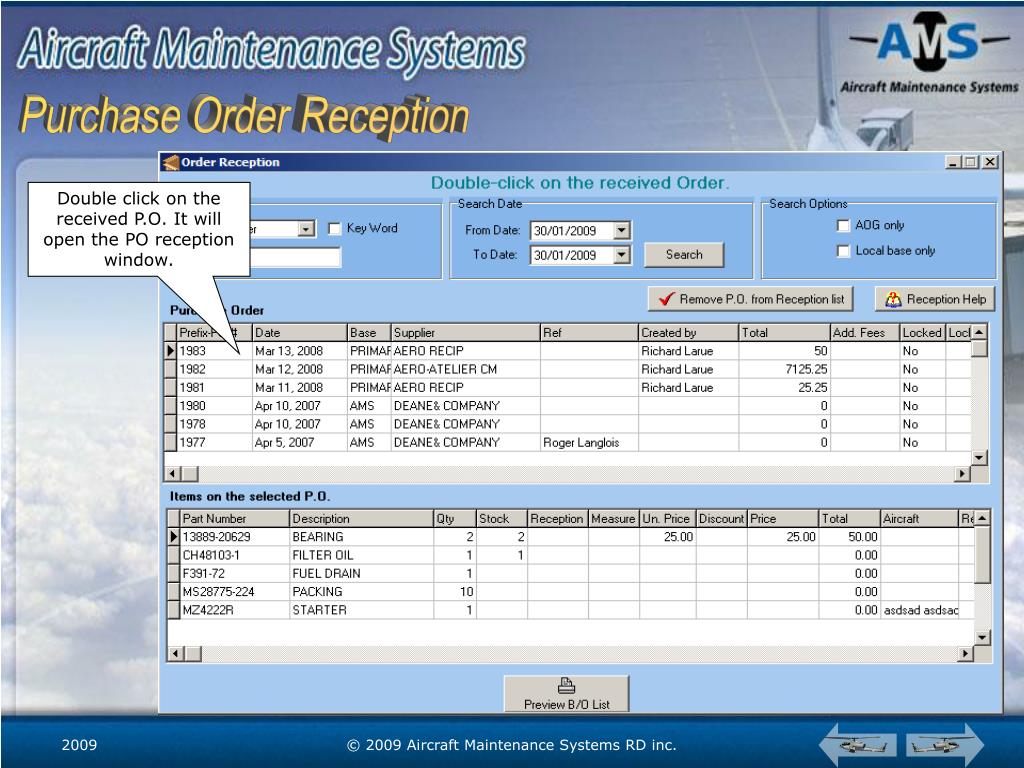Click the Roger Langlois reference cell

pyautogui.click(x=589, y=442)
